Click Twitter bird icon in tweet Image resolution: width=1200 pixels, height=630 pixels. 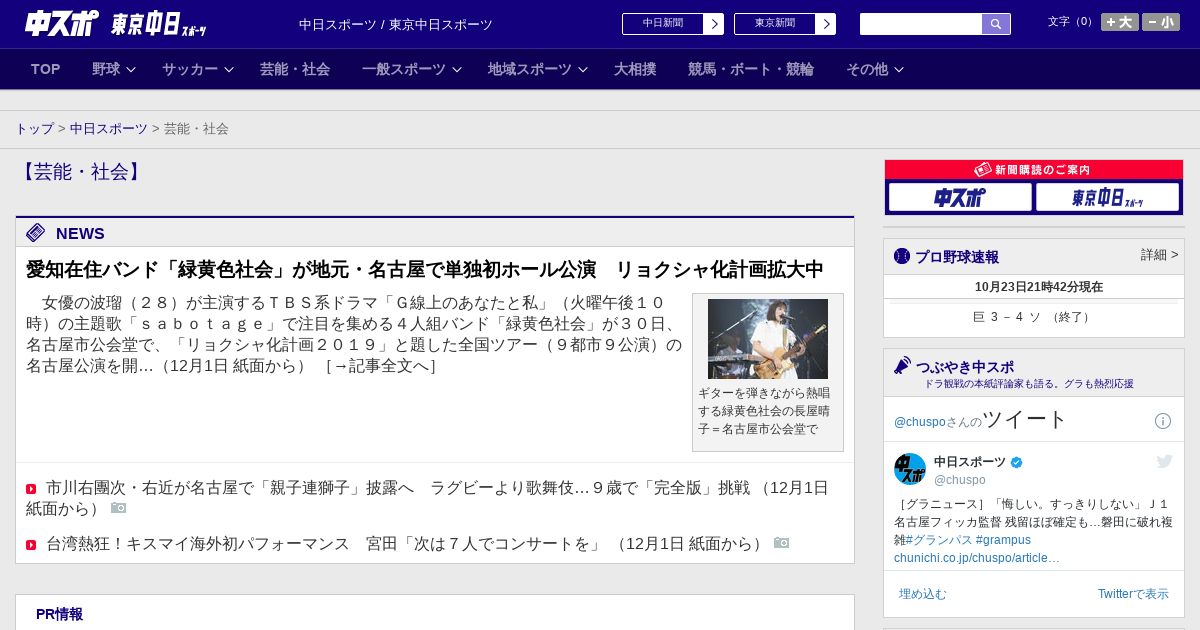[1164, 461]
